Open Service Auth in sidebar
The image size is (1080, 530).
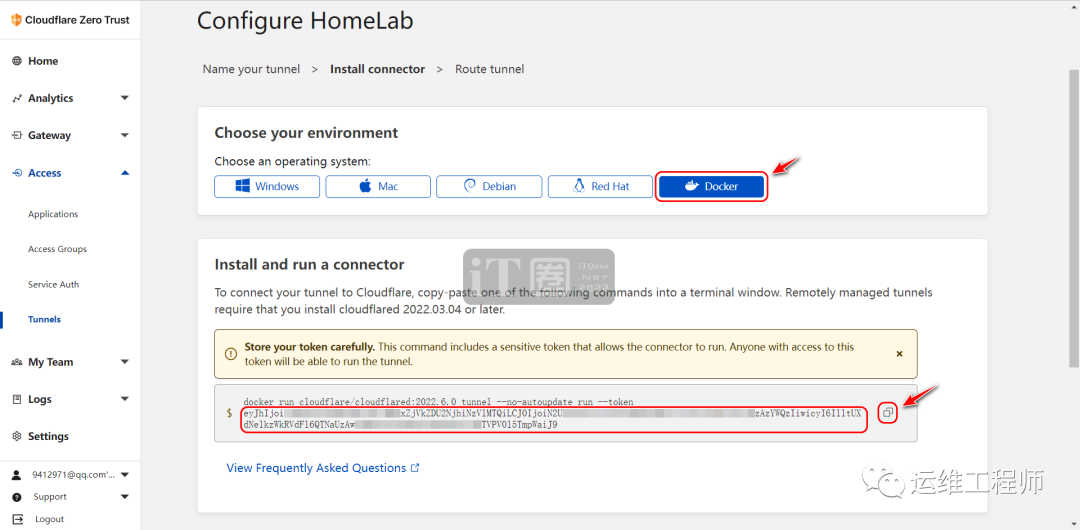(53, 285)
